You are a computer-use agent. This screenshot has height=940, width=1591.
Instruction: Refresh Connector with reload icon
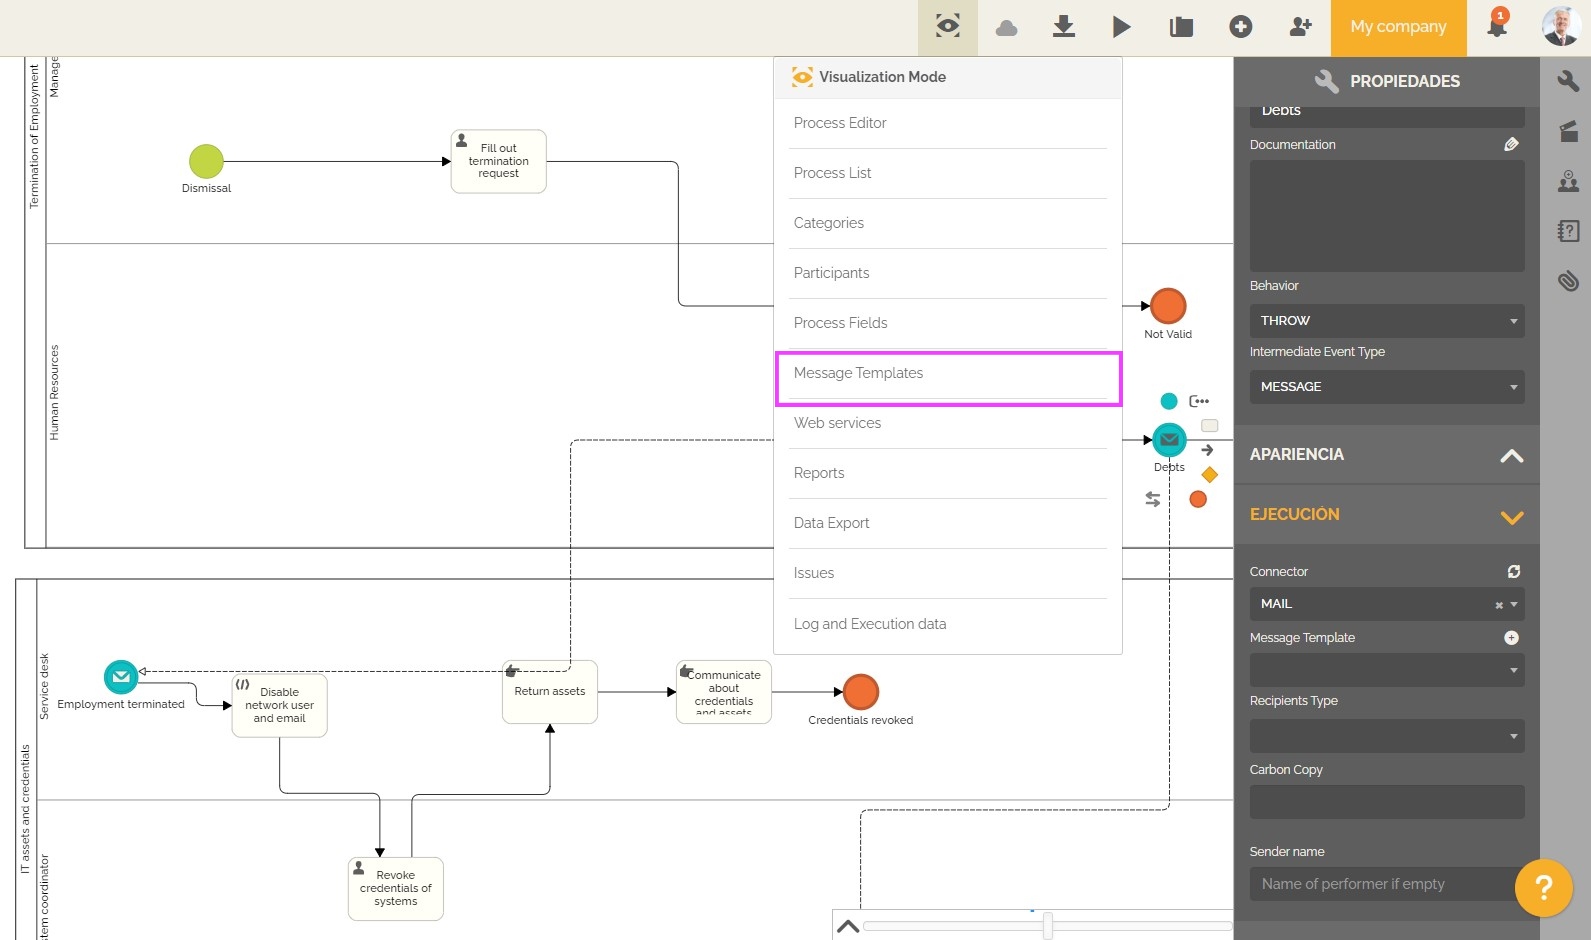click(x=1514, y=571)
